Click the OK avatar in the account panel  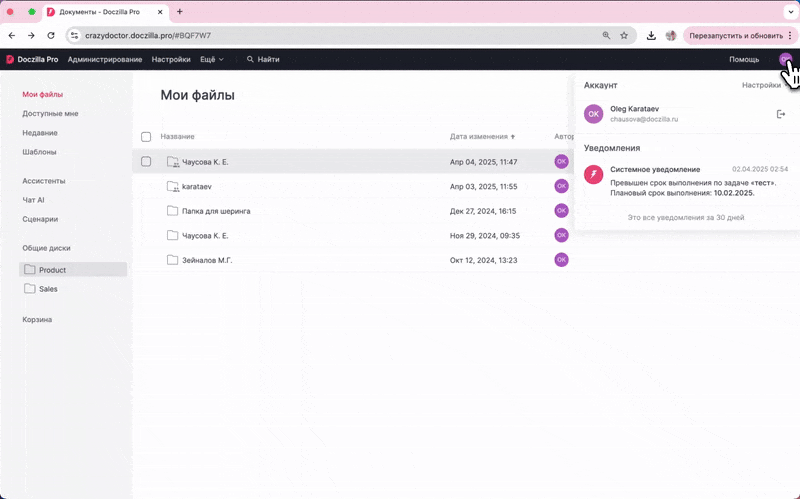[x=593, y=114]
